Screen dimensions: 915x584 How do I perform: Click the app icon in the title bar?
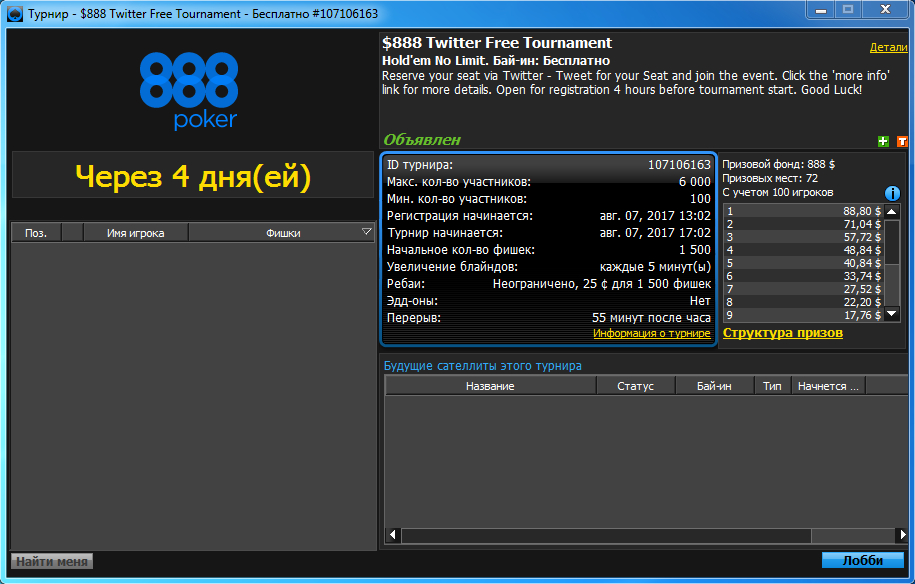(15, 13)
